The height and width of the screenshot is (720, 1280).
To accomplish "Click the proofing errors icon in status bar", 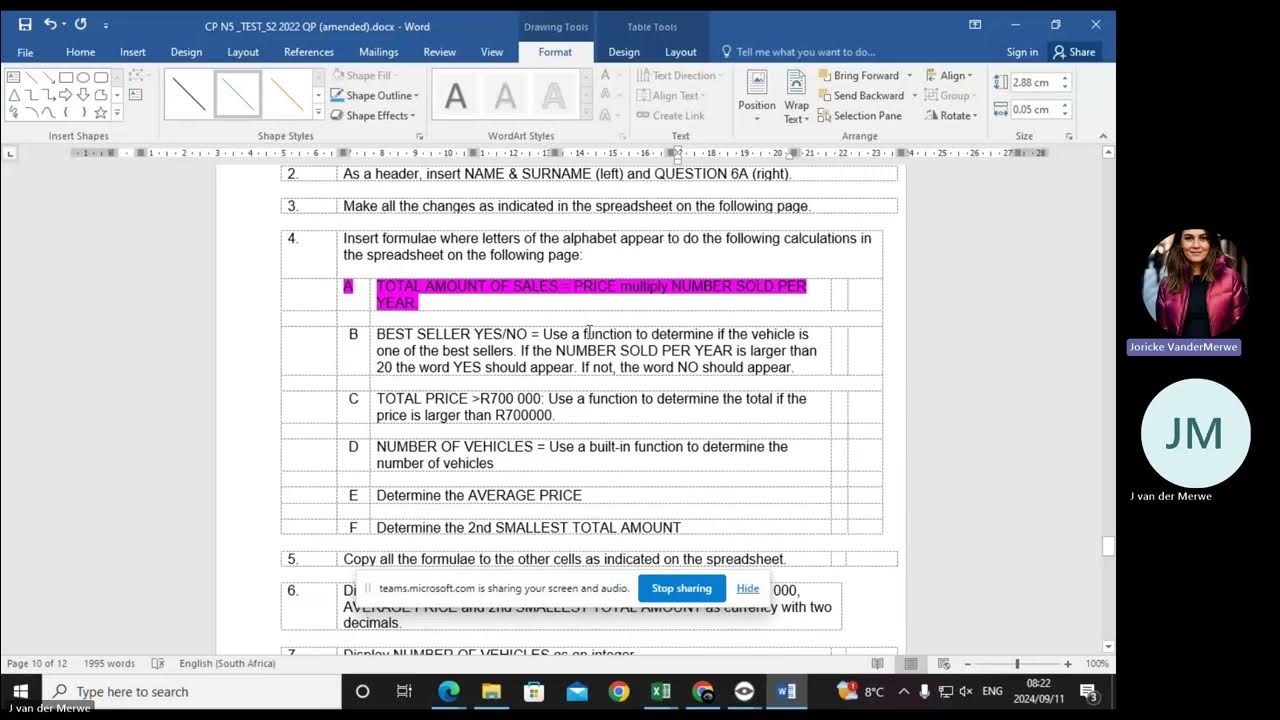I will click(x=157, y=664).
